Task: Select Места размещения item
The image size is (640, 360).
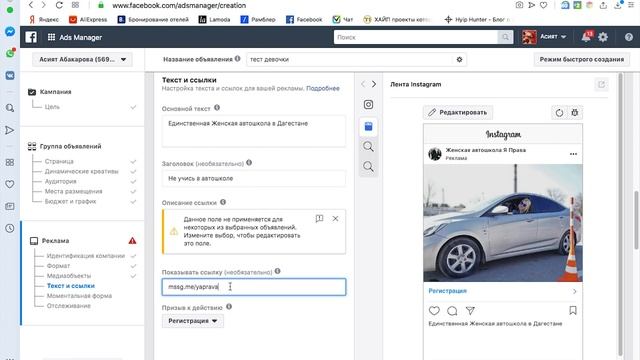Action: [x=73, y=191]
